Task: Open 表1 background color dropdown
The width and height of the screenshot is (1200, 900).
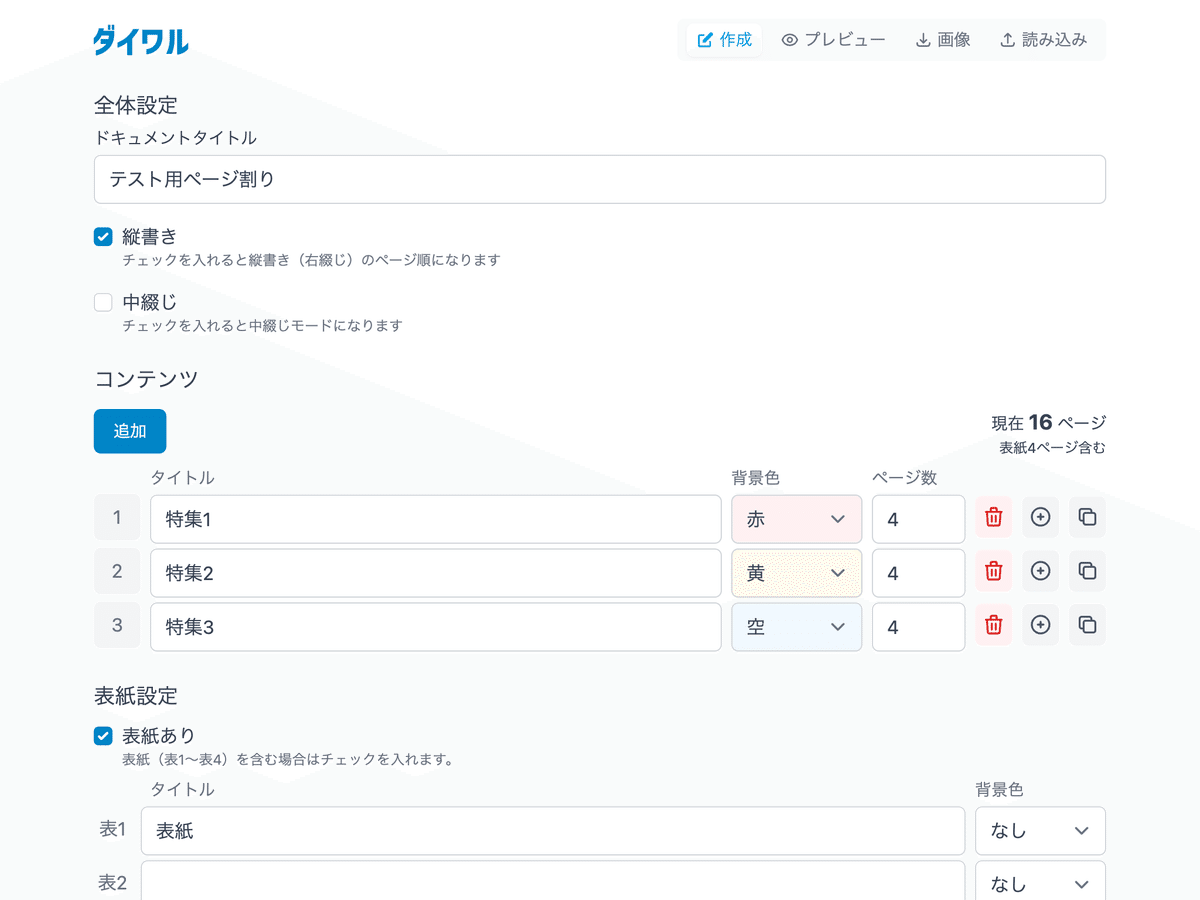Action: [x=1040, y=831]
